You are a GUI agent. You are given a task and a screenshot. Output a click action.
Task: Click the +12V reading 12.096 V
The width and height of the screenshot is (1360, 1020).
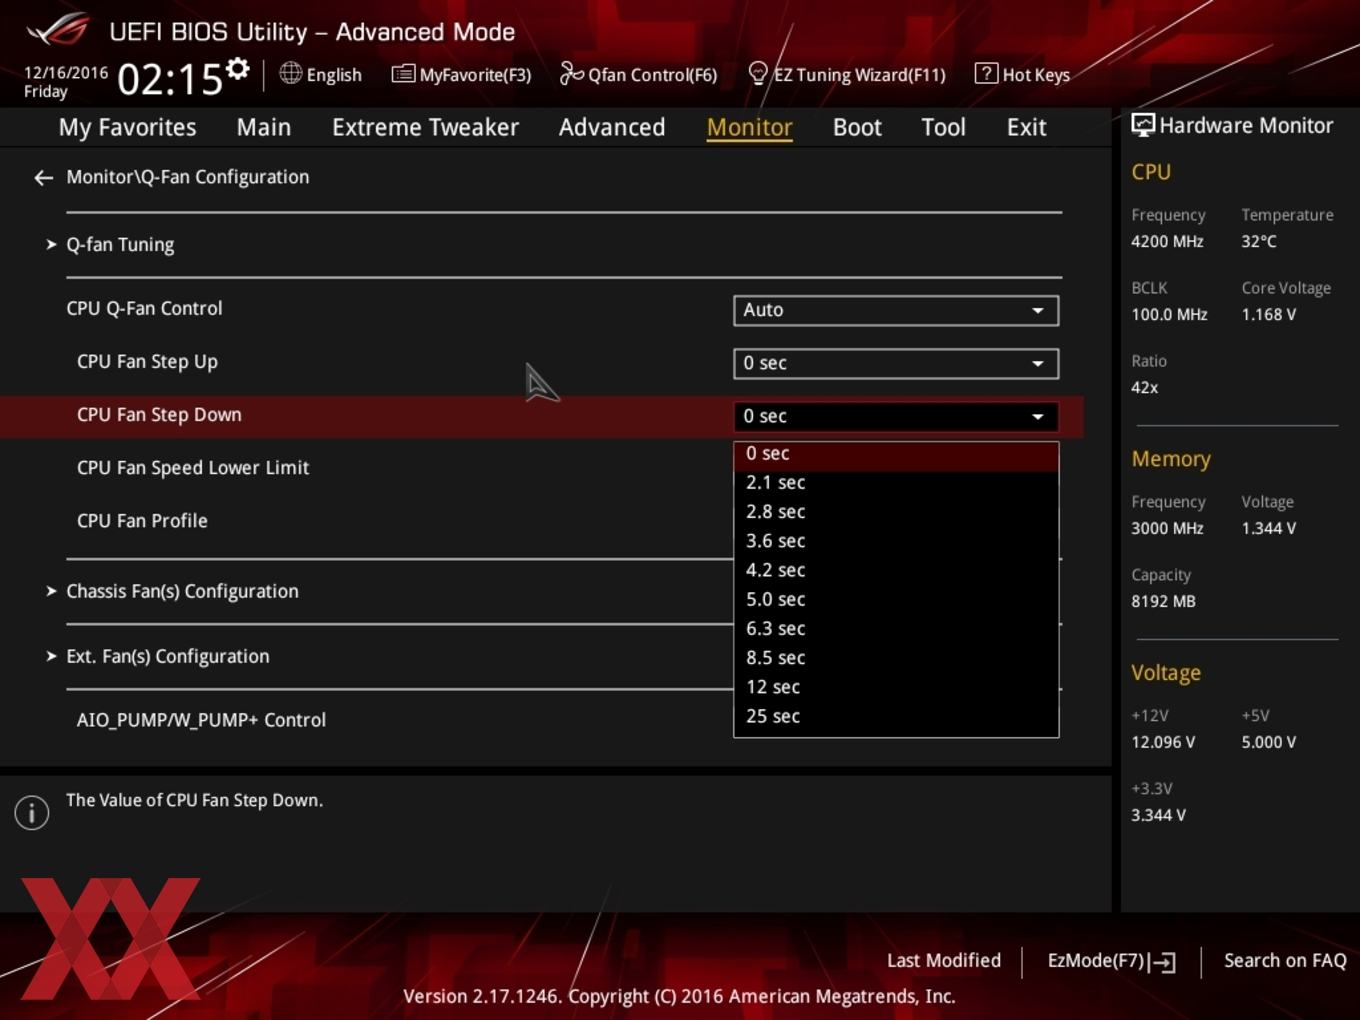[1163, 742]
